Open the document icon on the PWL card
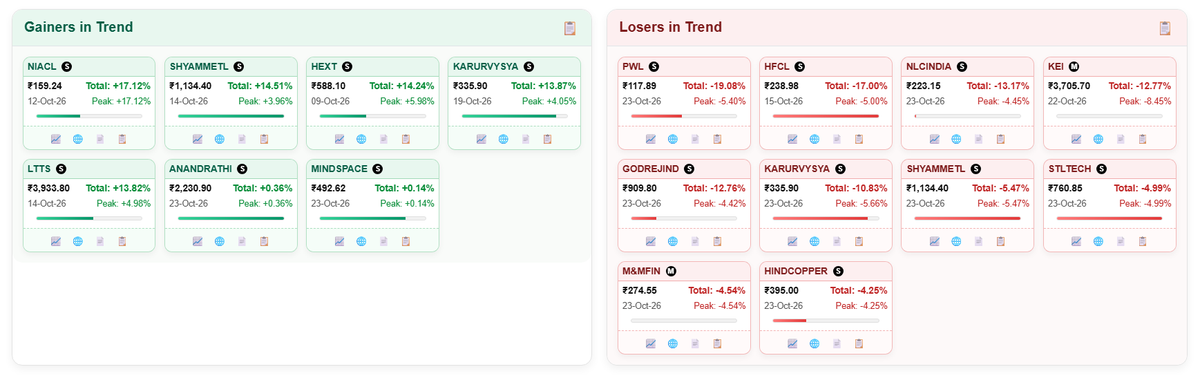Screen dimensions: 1200x378 695,139
